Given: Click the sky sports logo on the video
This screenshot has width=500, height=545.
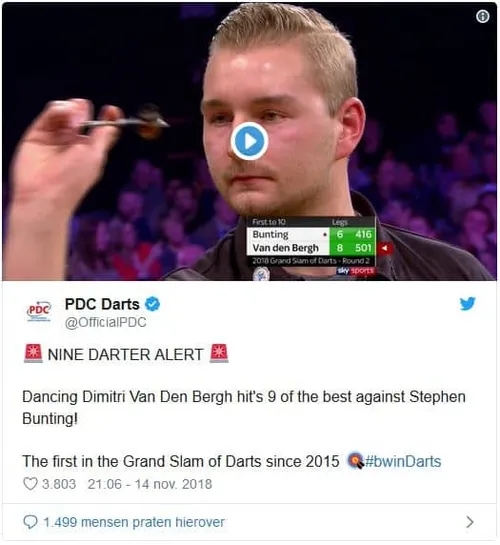Looking at the screenshot, I should coord(355,270).
